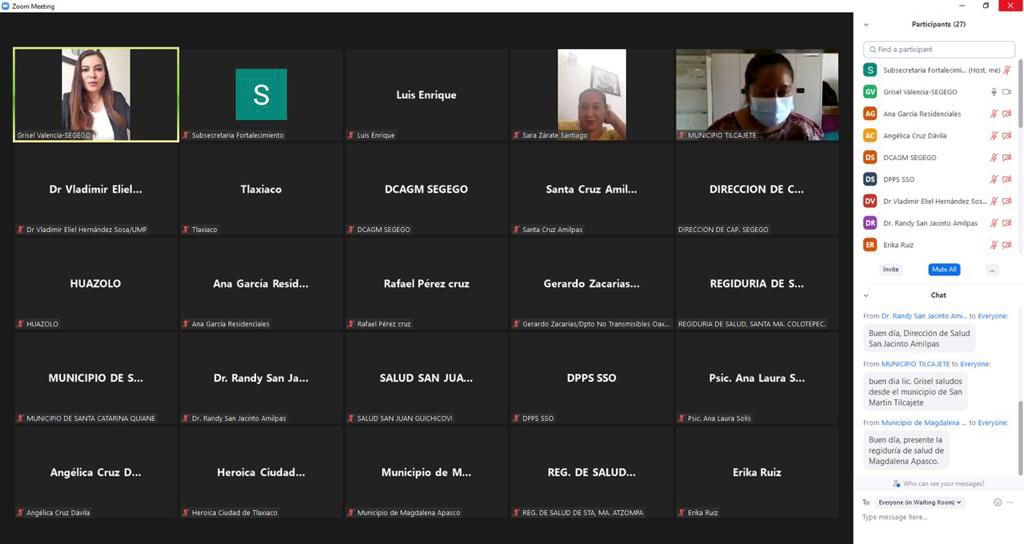Click the Invite button
The height and width of the screenshot is (544, 1024).
[890, 270]
